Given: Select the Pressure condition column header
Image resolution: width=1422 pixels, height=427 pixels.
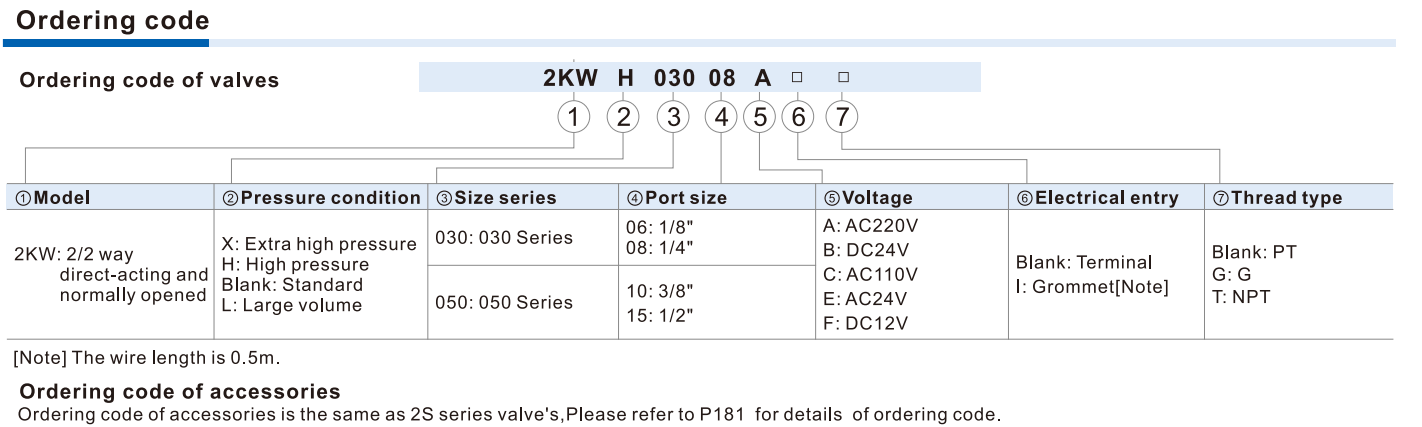Looking at the screenshot, I should pos(321,197).
